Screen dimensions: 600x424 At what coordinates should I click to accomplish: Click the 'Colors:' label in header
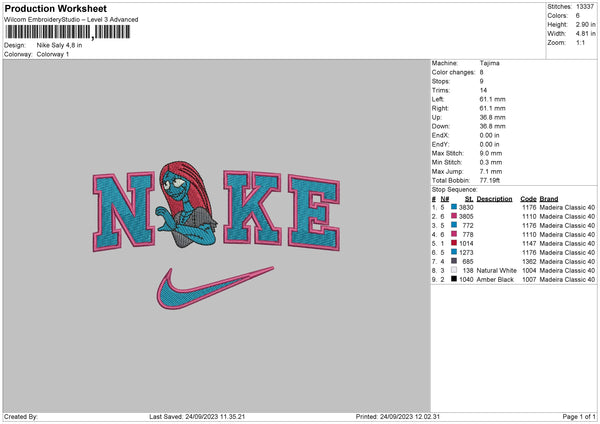(x=558, y=16)
